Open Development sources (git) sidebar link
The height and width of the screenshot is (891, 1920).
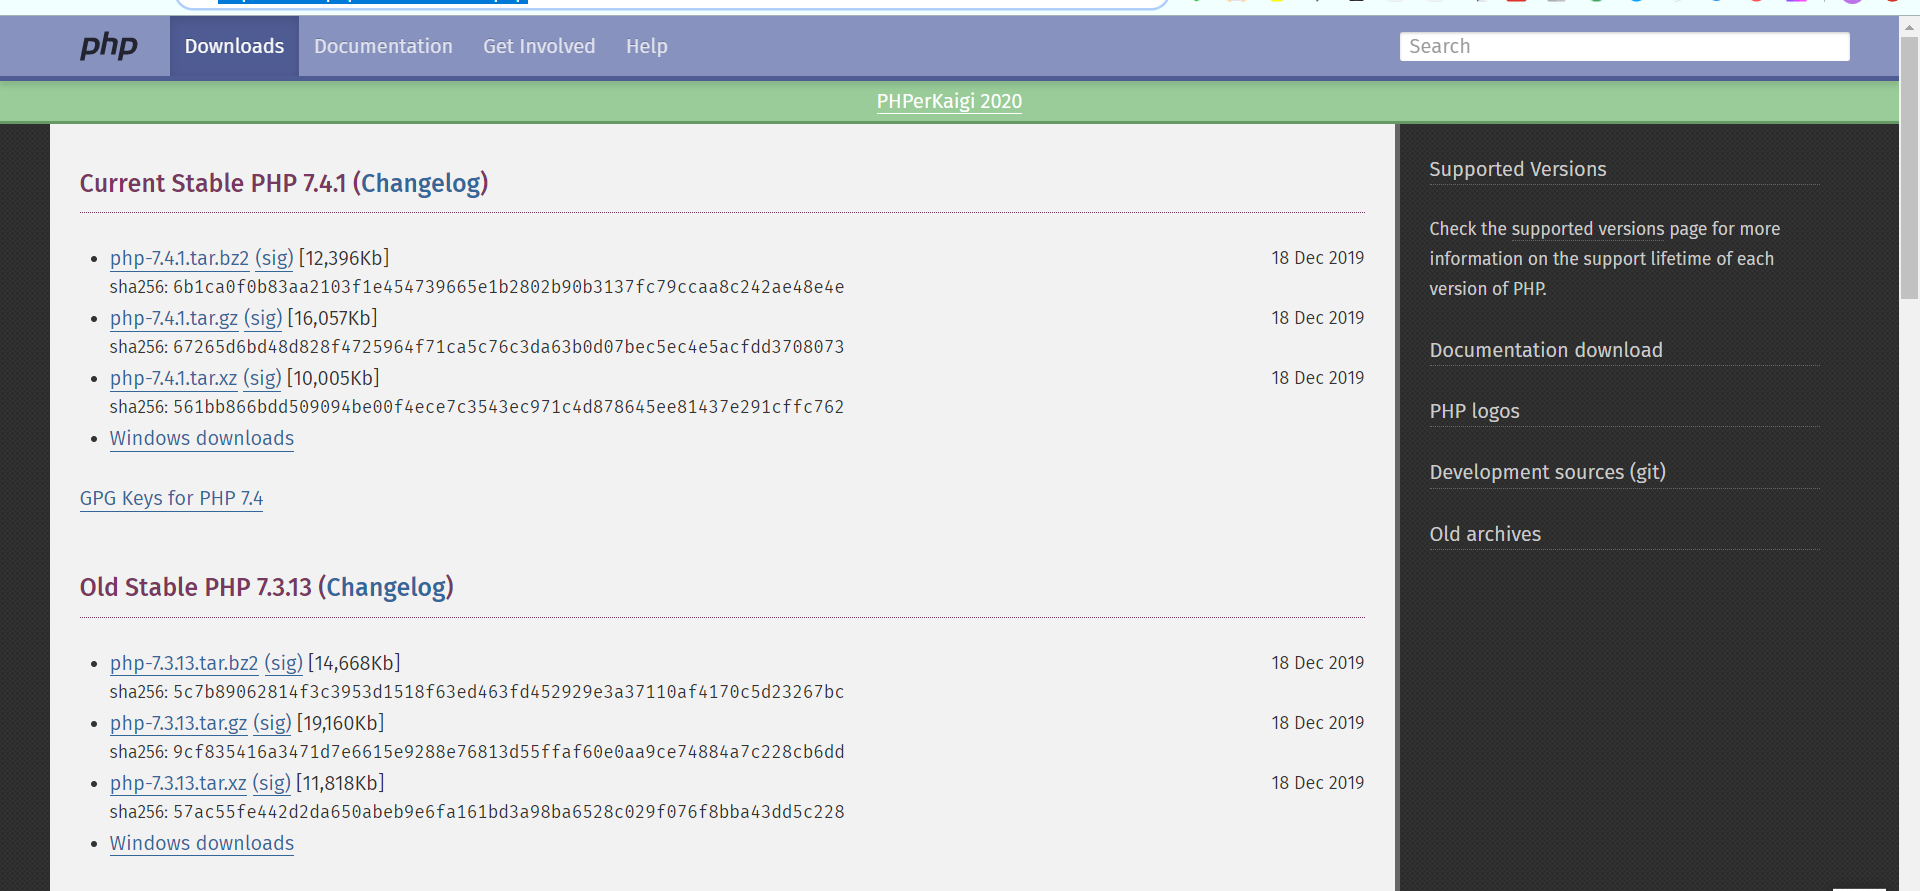tap(1547, 472)
